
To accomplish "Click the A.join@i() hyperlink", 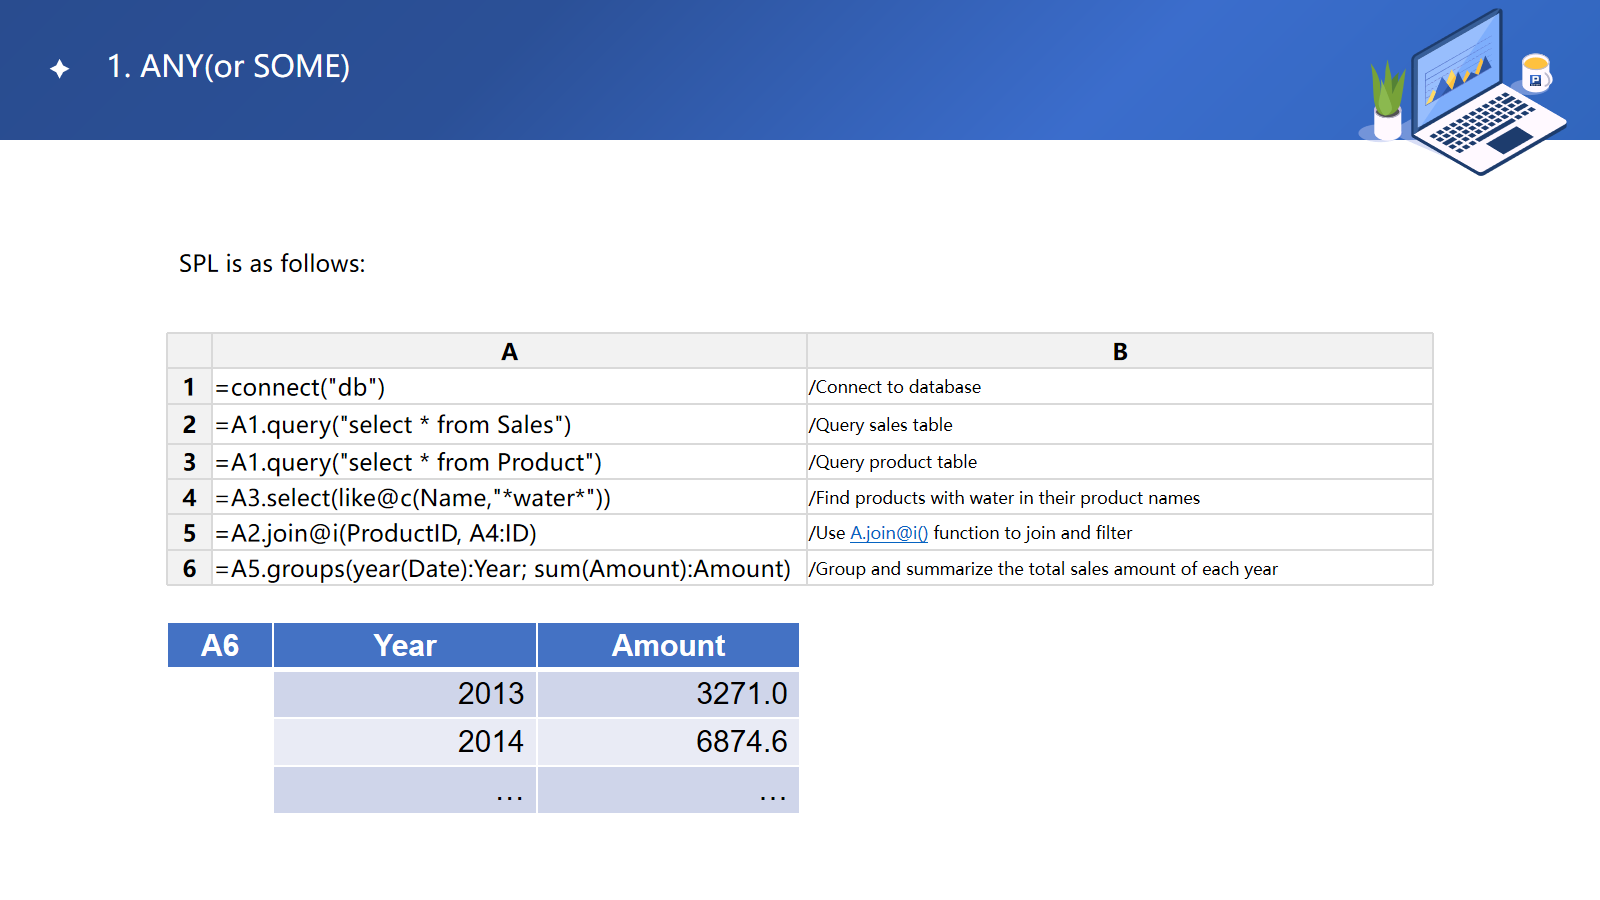I will point(888,533).
